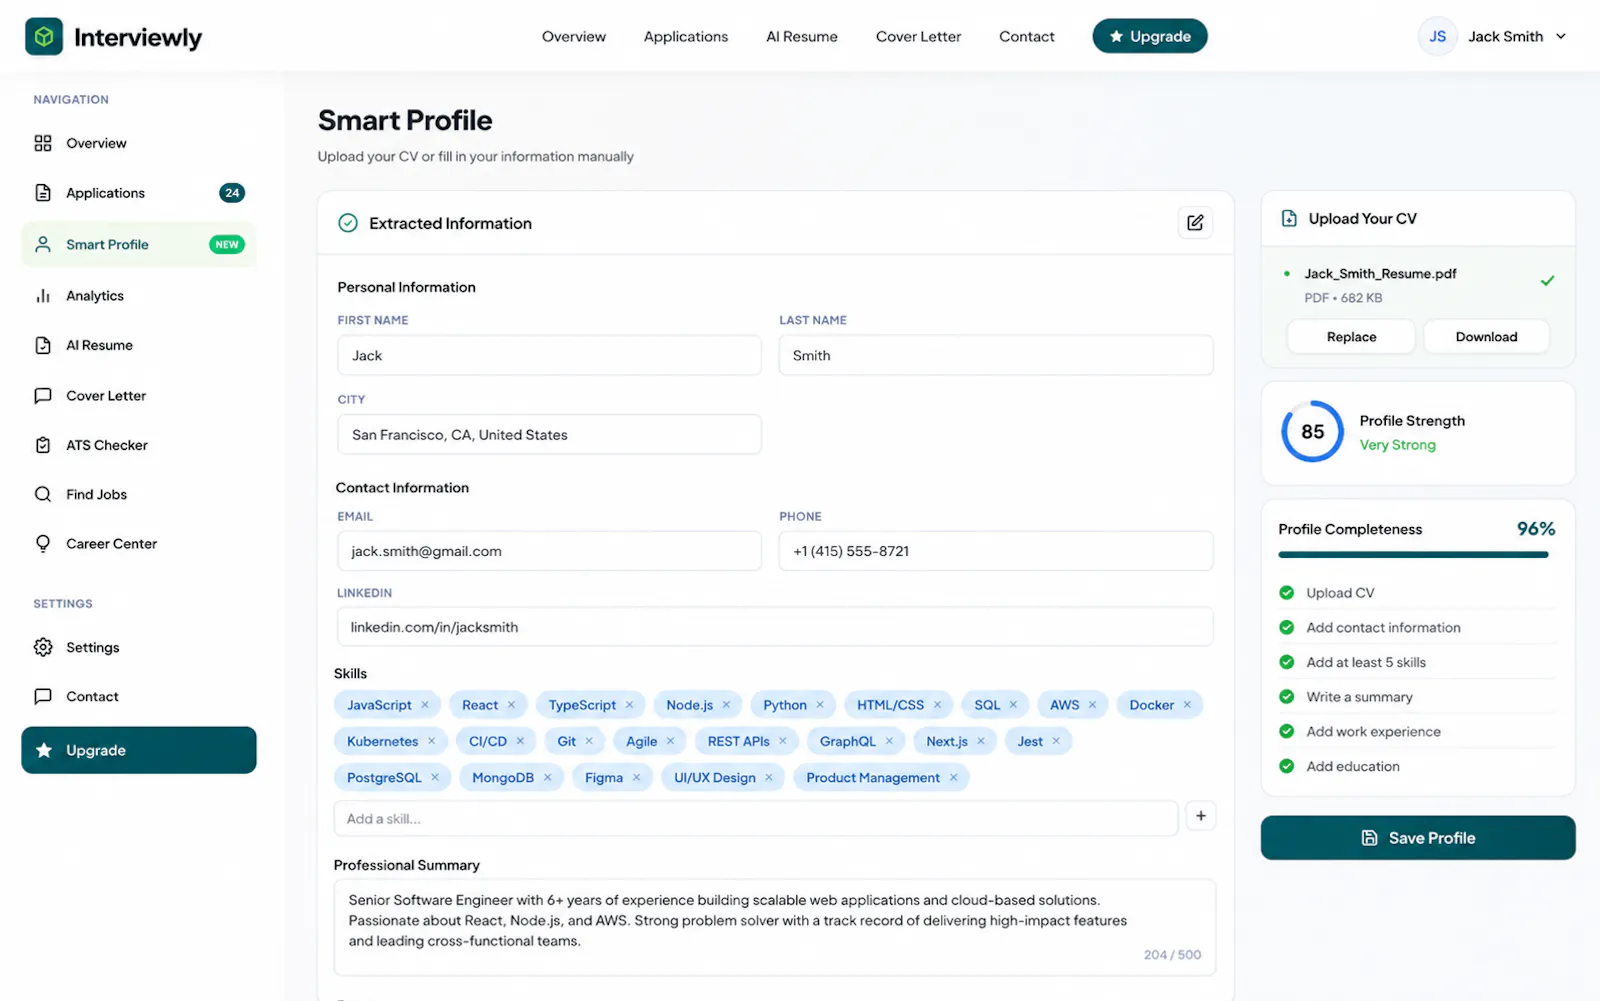The height and width of the screenshot is (1001, 1600).
Task: Click the Career Center lightbulb icon
Action: [x=43, y=543]
